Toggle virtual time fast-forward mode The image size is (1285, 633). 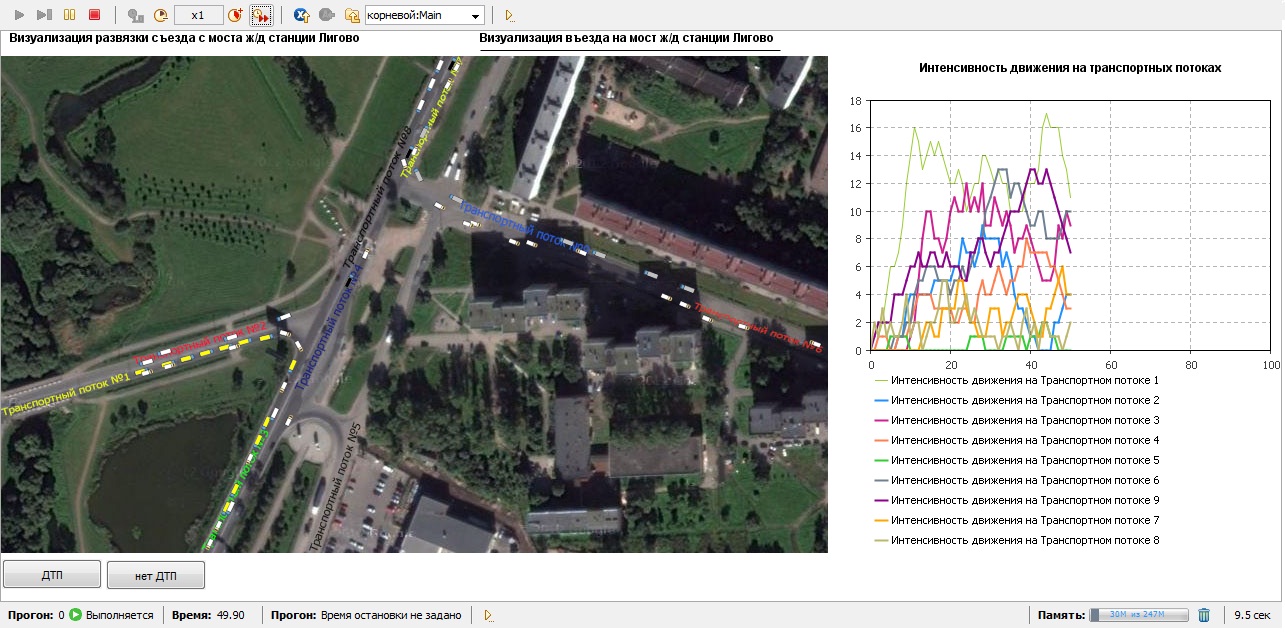tap(261, 15)
